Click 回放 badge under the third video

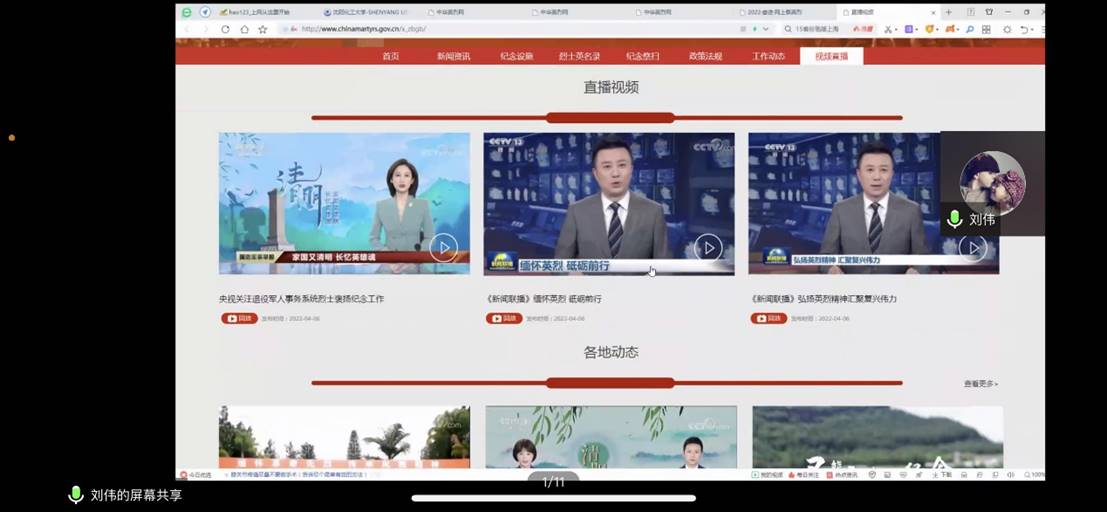tap(768, 318)
